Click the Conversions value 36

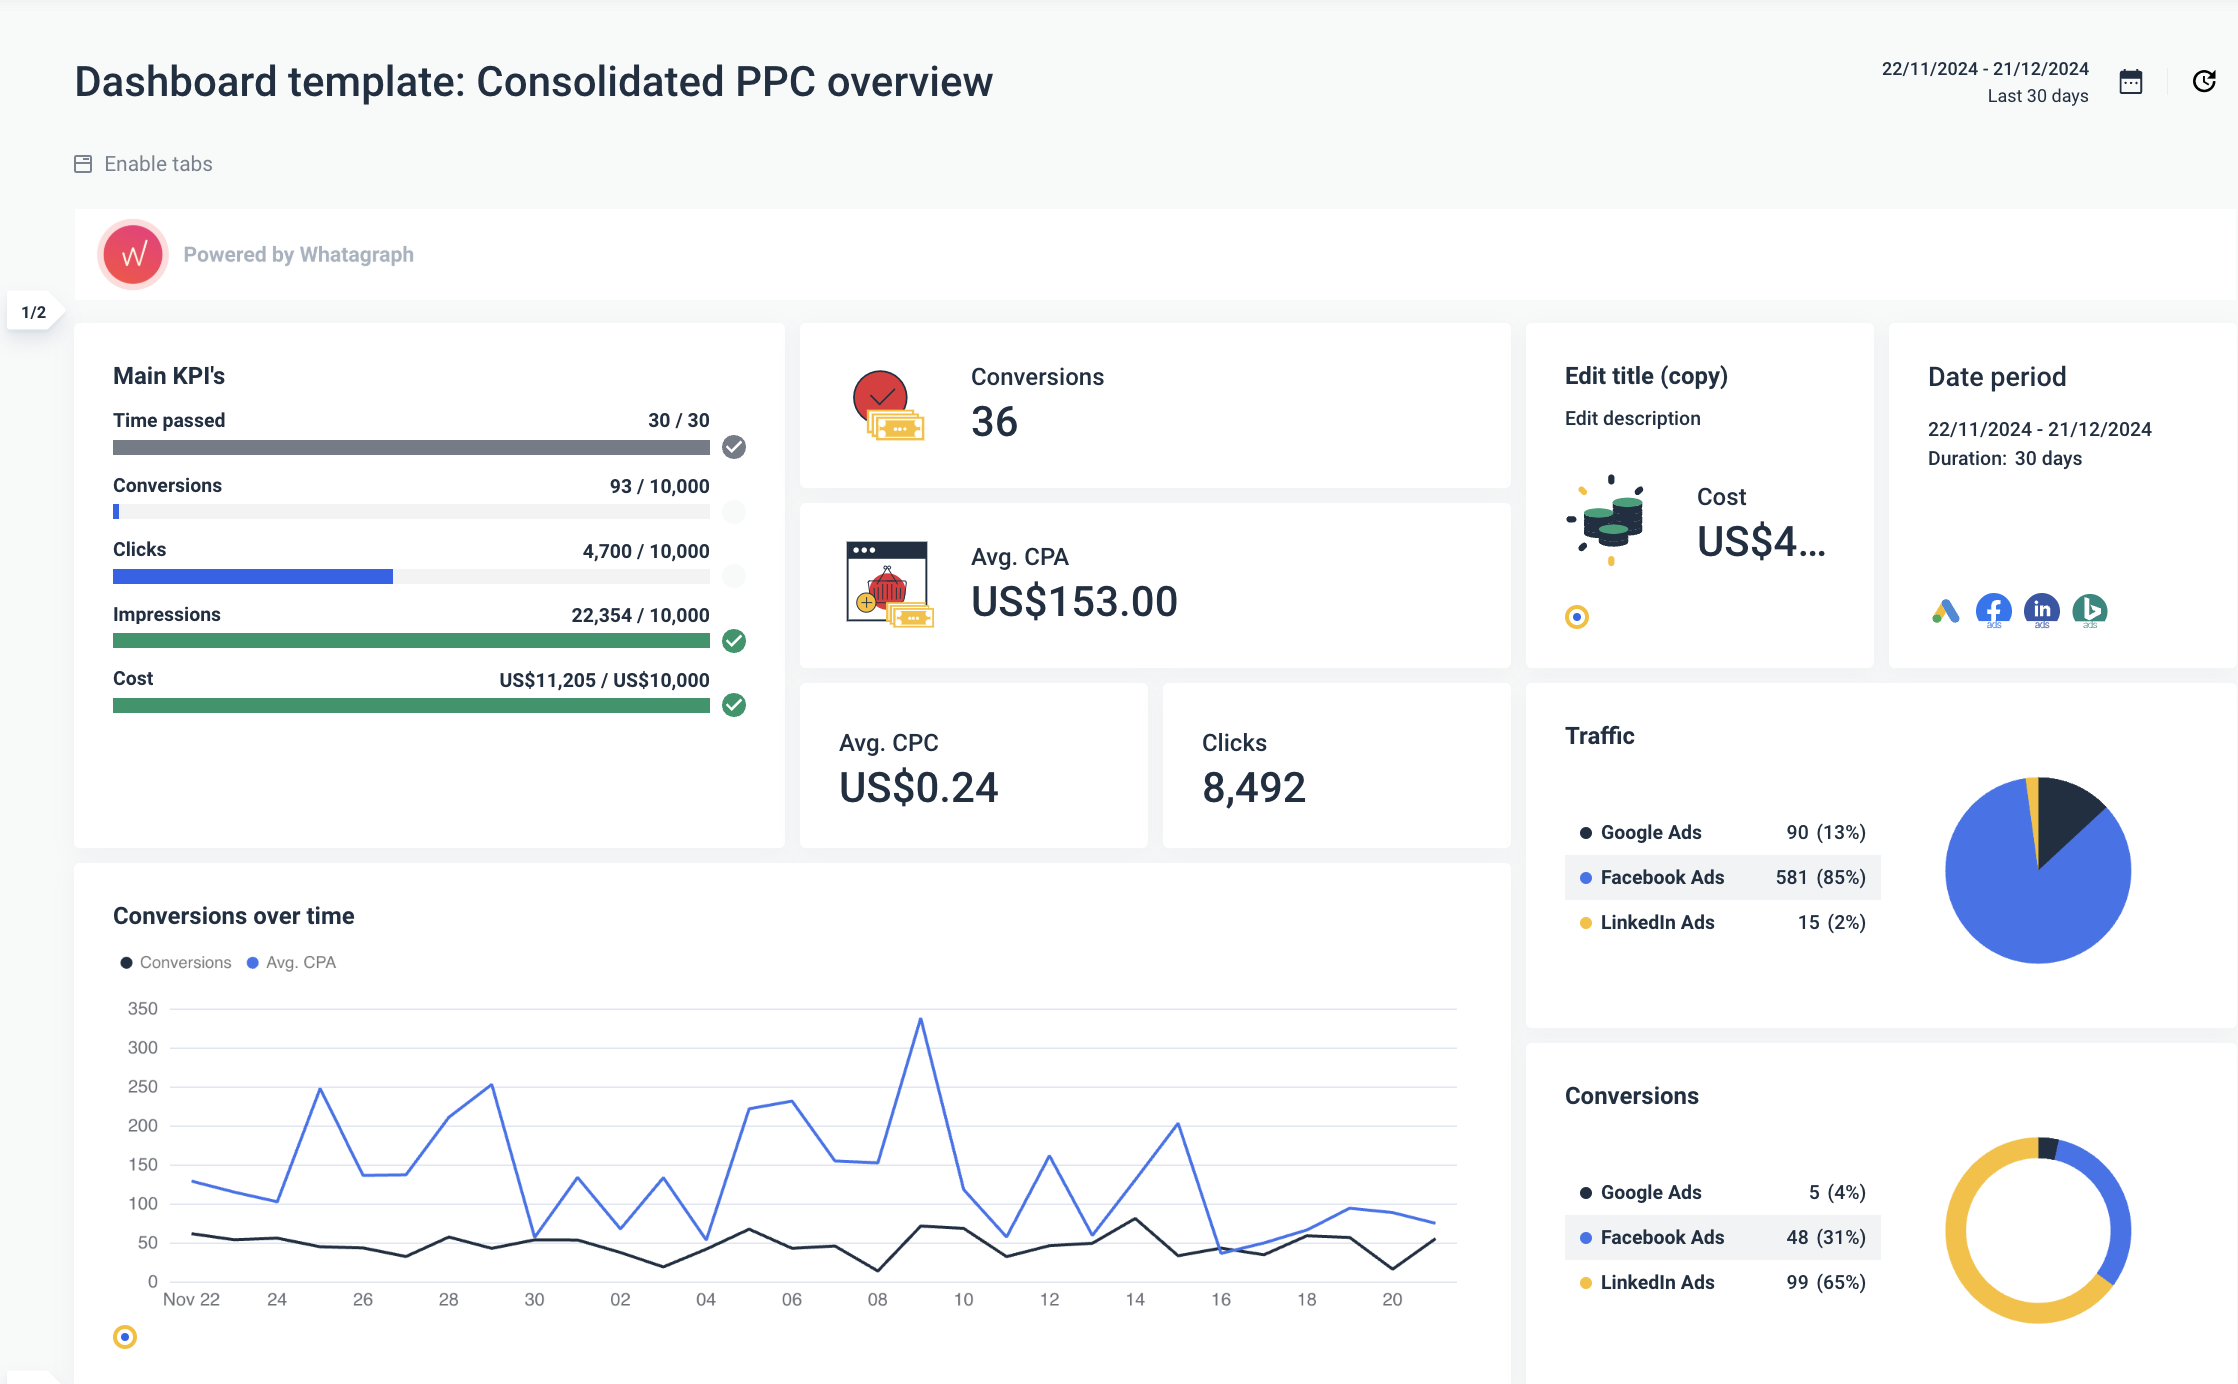[994, 422]
